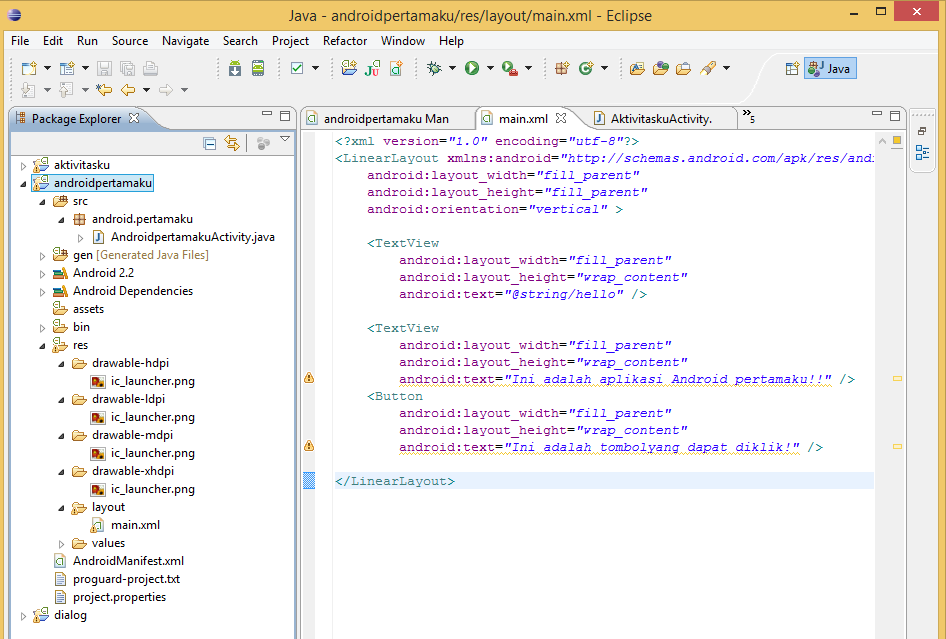Click the Run External Tools icon
The image size is (946, 639).
point(510,68)
